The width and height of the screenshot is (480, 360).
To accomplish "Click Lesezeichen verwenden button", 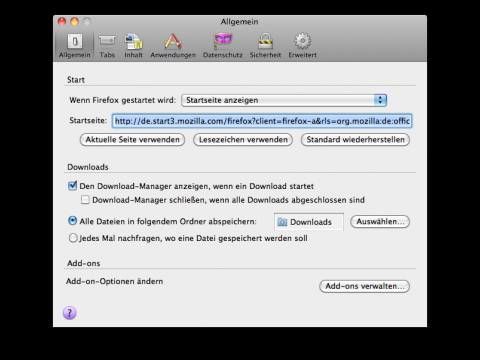I will tap(243, 140).
